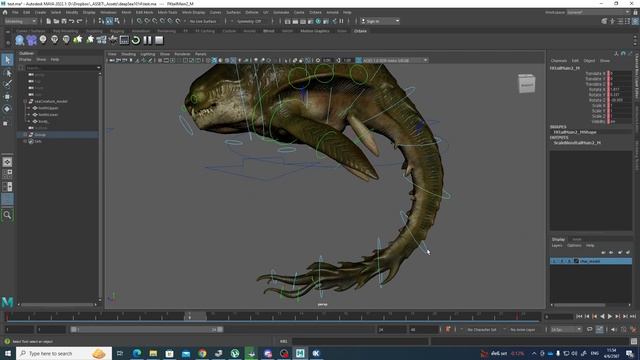Switch to the Octane shelf tab
The width and height of the screenshot is (640, 360).
(x=360, y=31)
